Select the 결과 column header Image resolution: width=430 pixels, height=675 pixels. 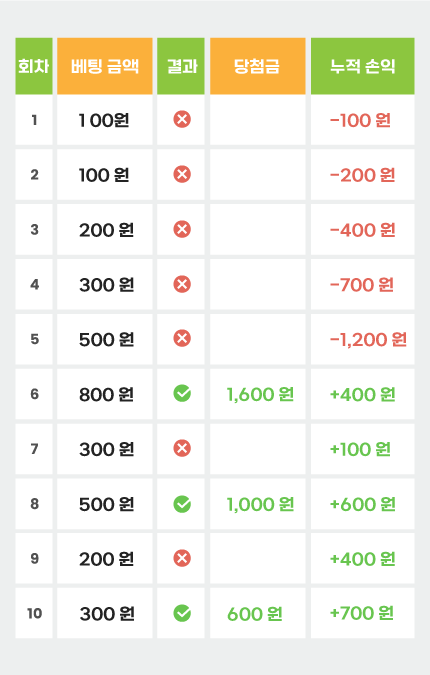(181, 66)
